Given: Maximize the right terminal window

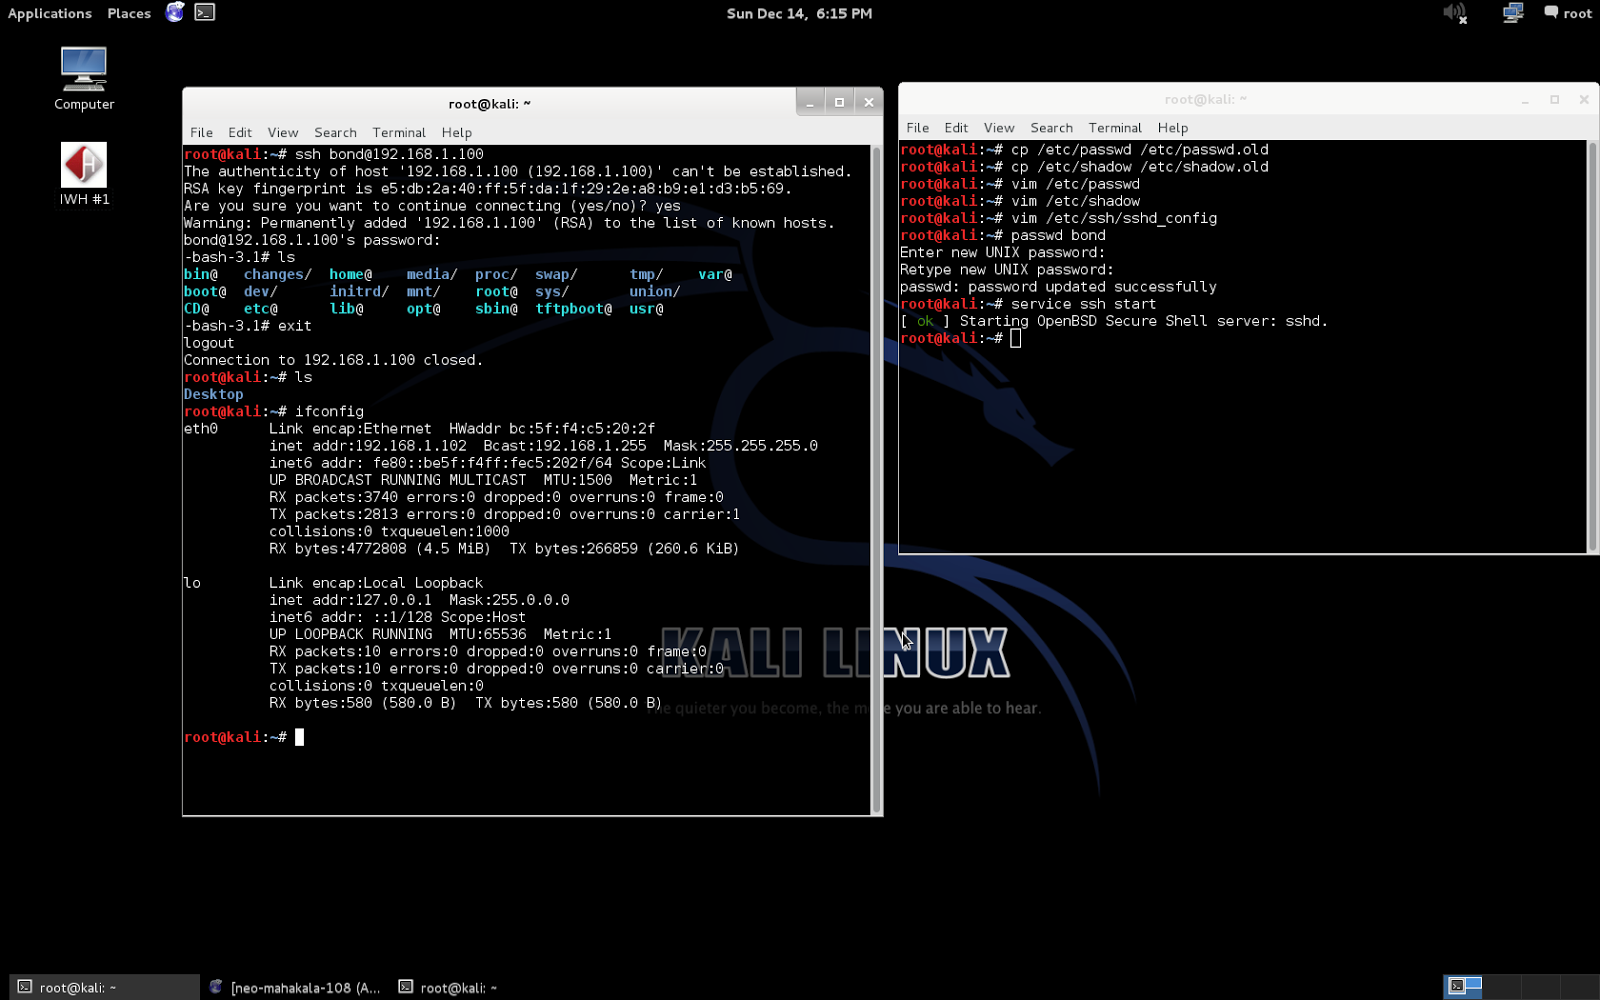Looking at the screenshot, I should [x=1554, y=100].
